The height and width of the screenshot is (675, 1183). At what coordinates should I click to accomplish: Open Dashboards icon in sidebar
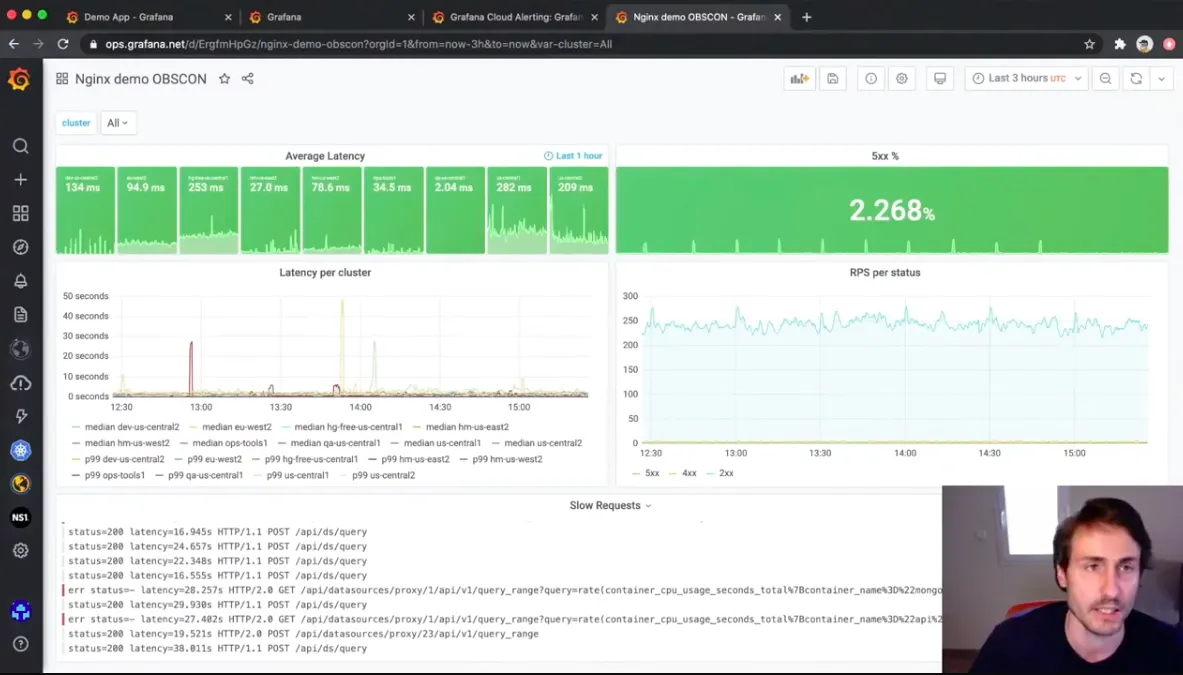(20, 213)
